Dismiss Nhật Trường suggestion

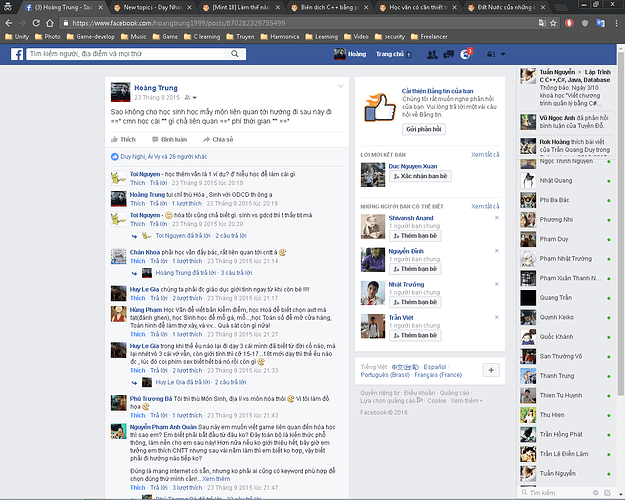point(497,284)
